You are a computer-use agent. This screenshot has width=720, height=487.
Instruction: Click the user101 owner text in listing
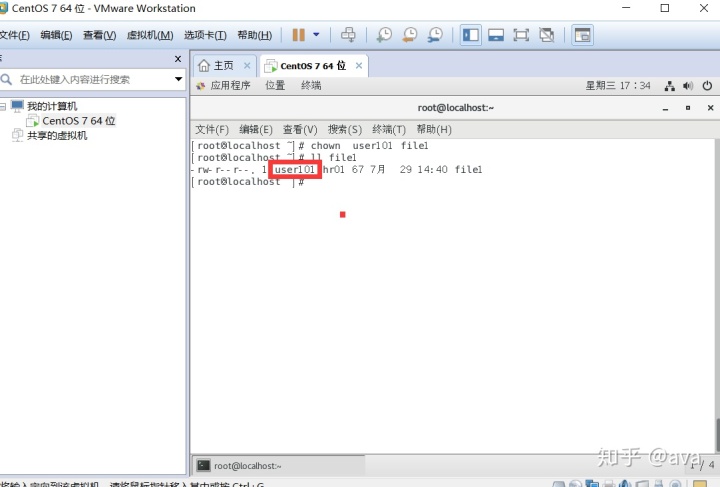point(294,170)
